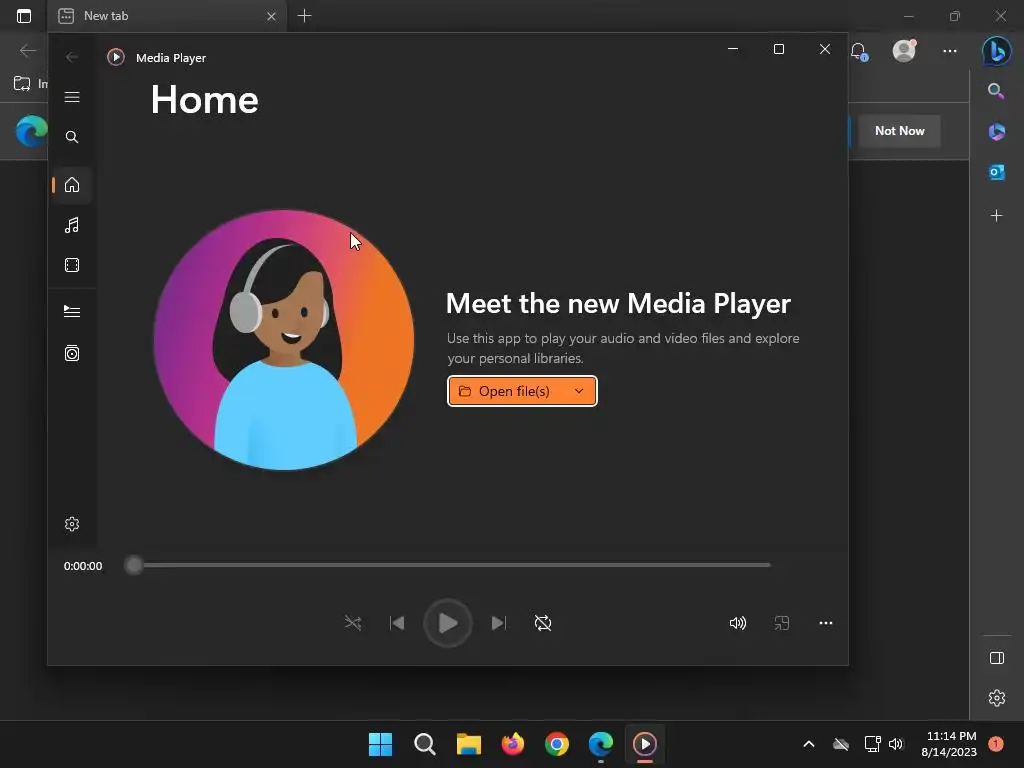Image resolution: width=1024 pixels, height=768 pixels.
Task: Click the seek bar thumb
Action: (x=134, y=565)
